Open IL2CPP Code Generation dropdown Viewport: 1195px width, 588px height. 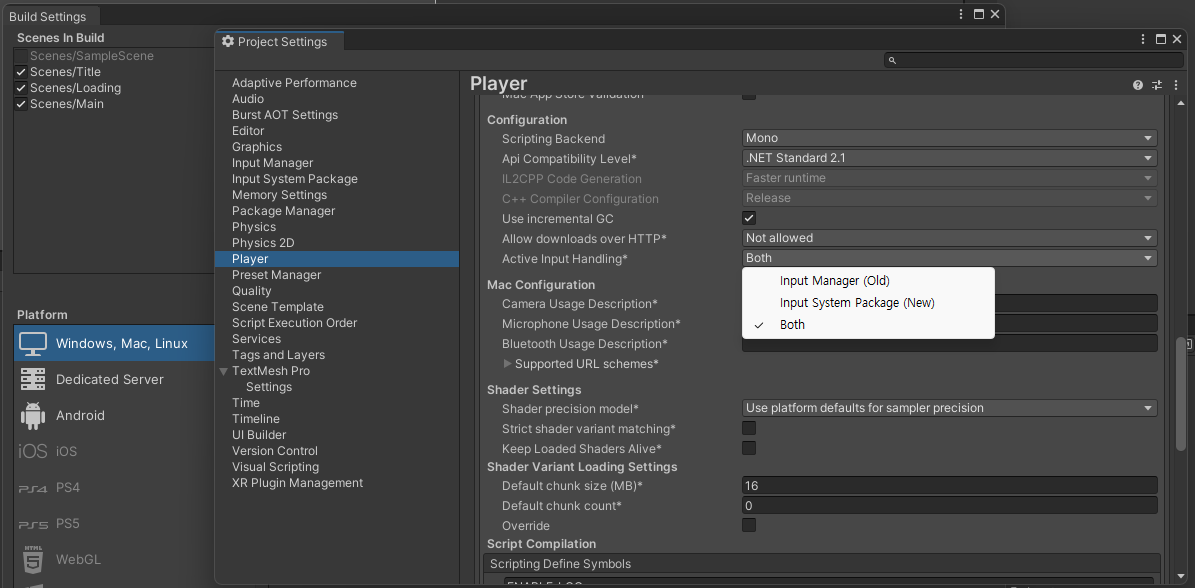(x=950, y=177)
